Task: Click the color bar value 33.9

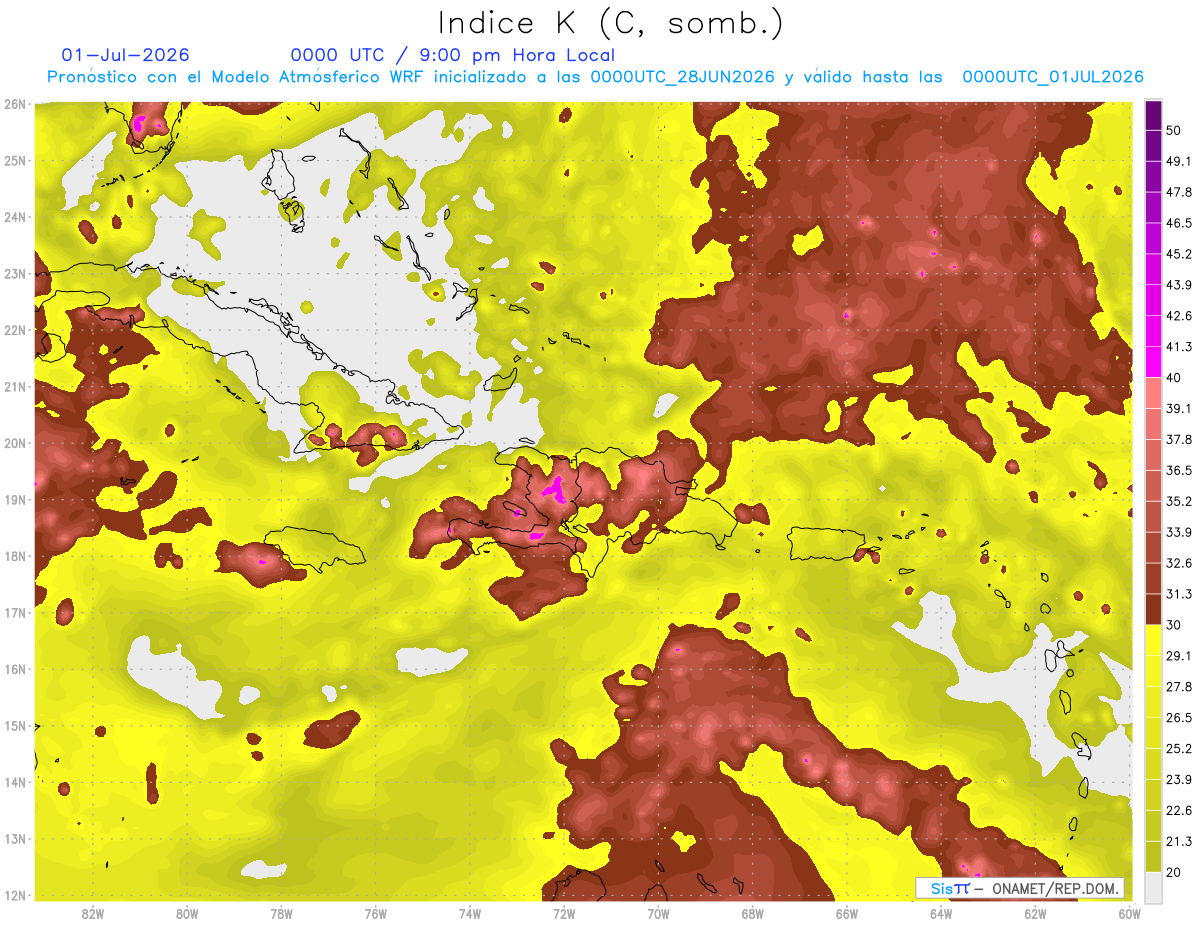Action: pos(1178,532)
